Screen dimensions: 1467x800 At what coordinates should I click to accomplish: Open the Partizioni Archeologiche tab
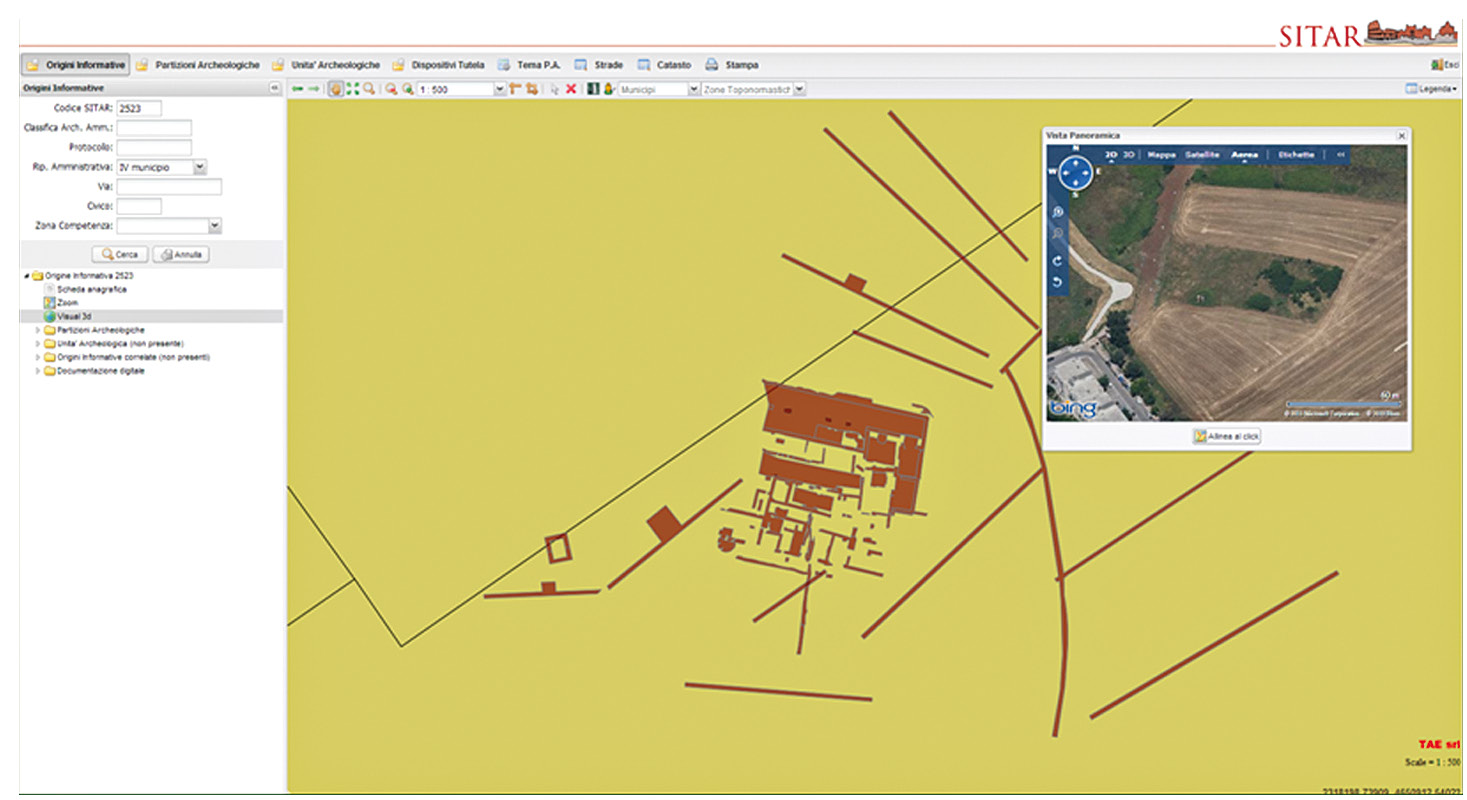[198, 64]
